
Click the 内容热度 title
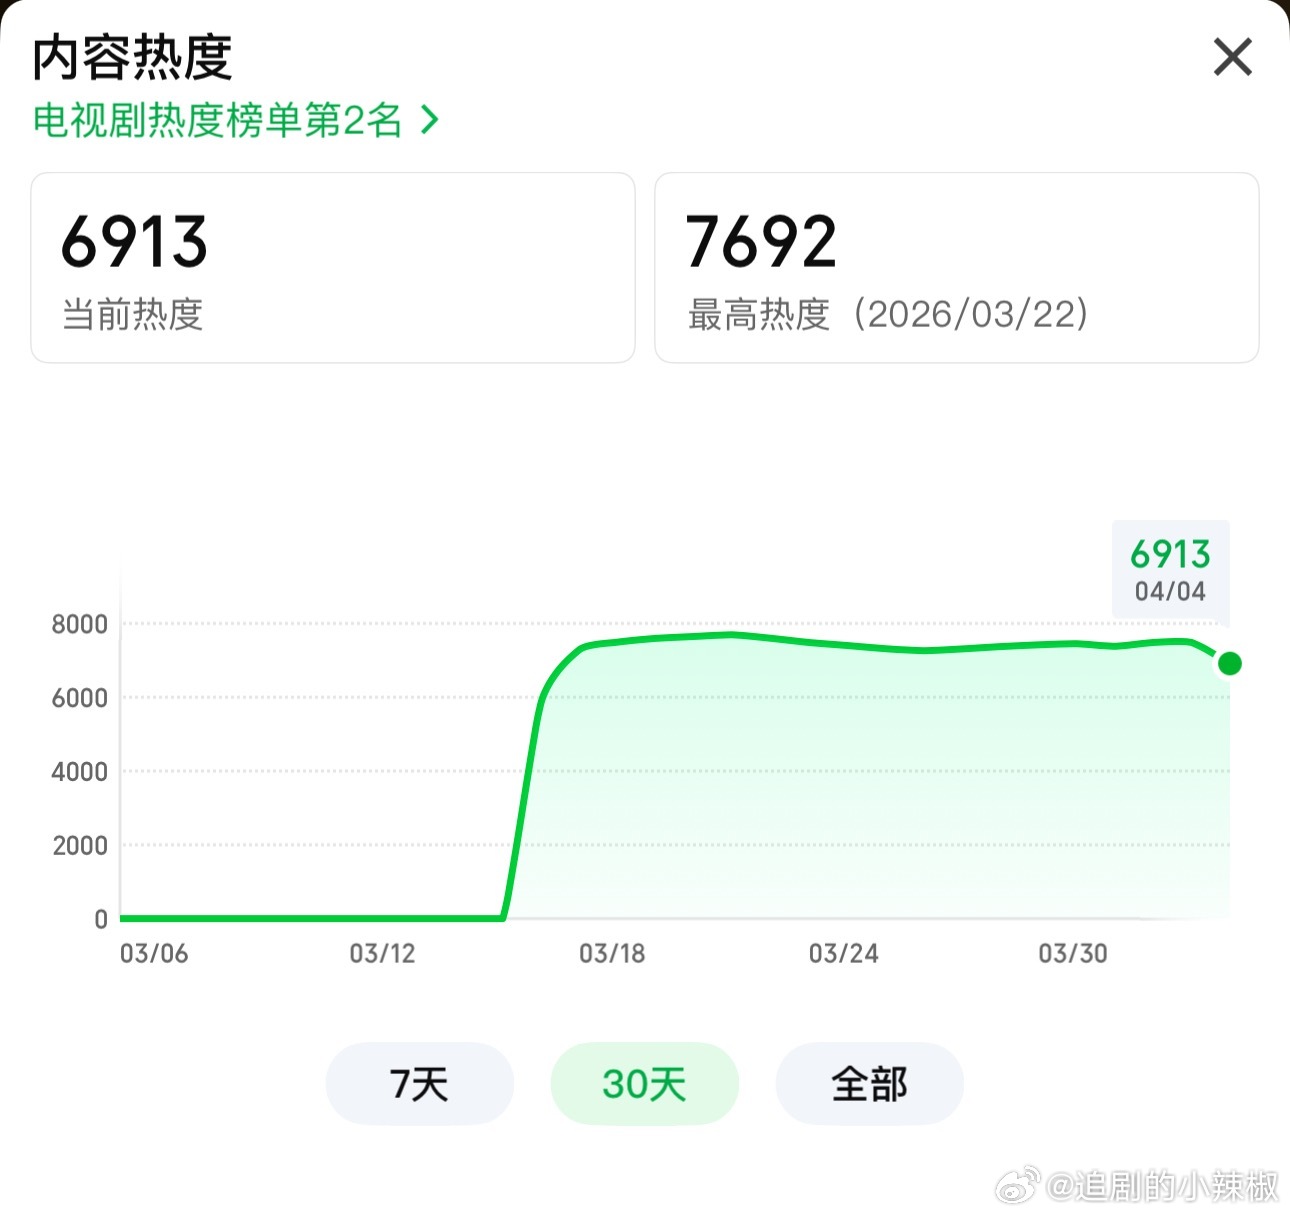[132, 57]
